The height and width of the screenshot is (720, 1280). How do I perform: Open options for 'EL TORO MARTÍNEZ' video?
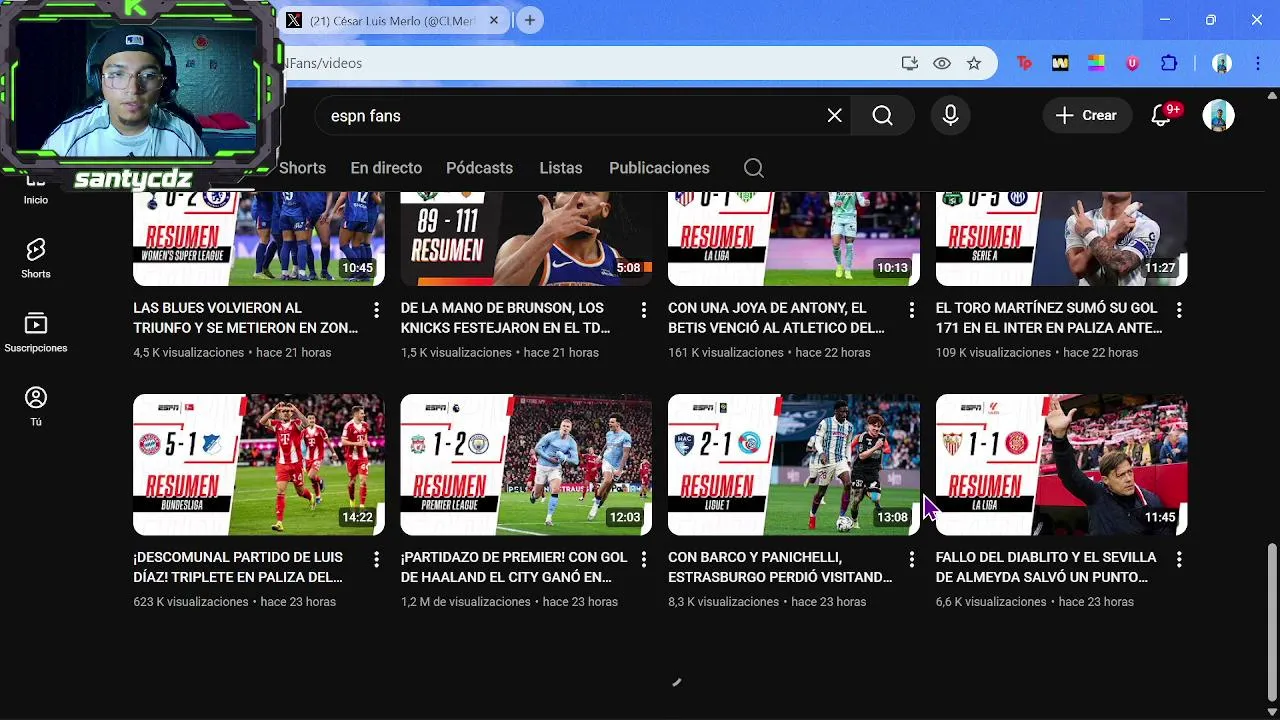(1179, 310)
